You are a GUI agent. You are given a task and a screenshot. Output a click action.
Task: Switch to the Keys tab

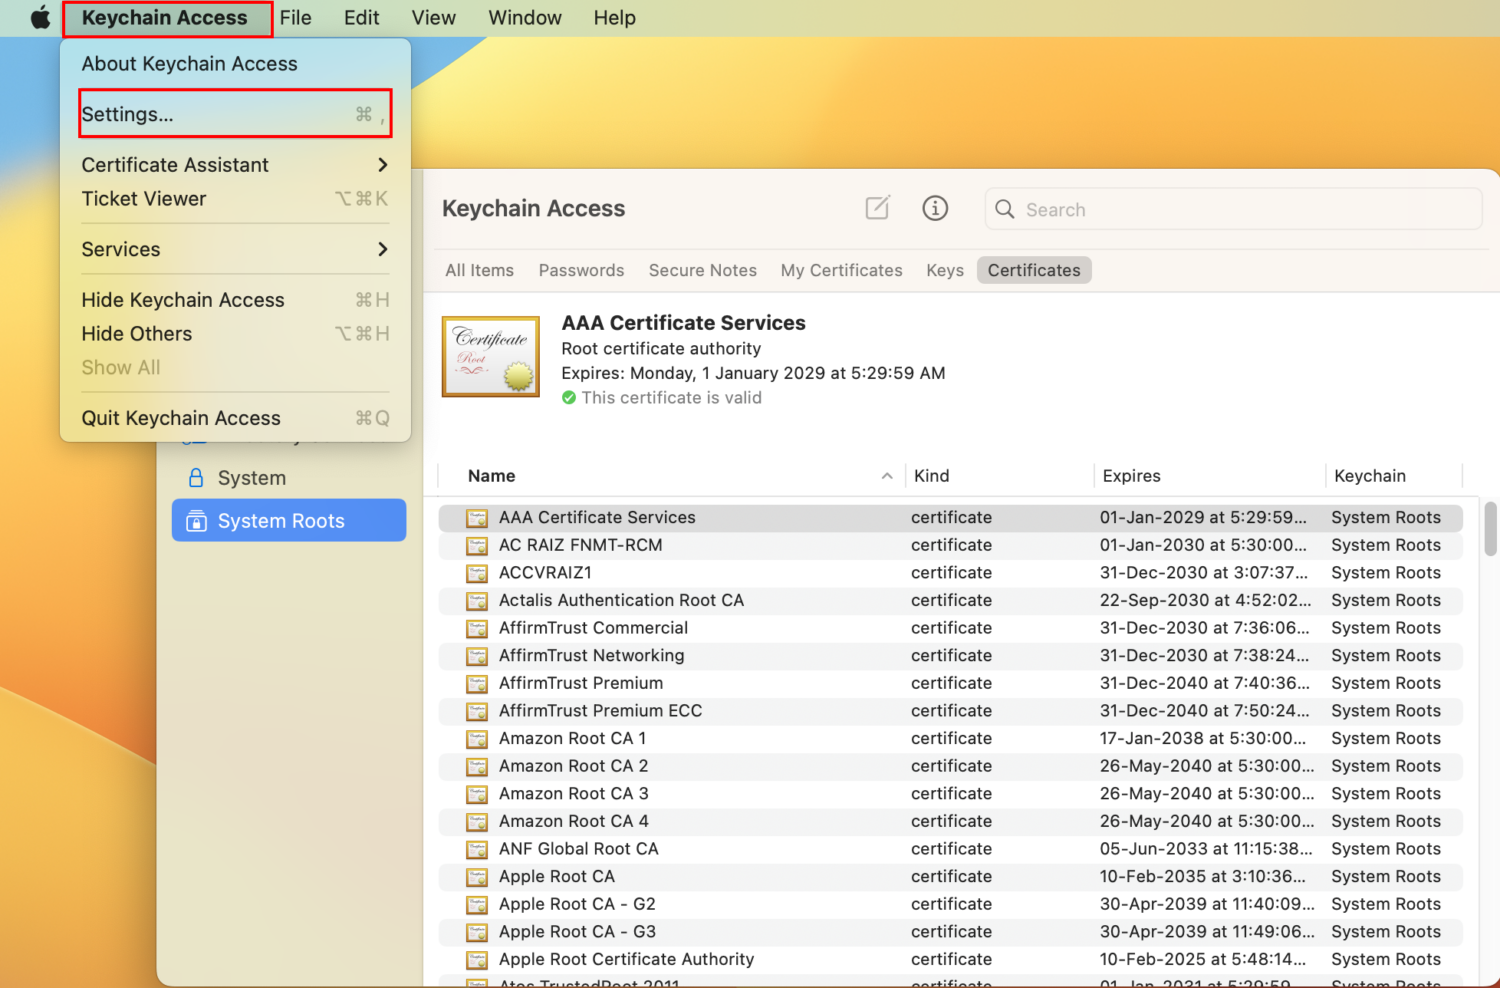pyautogui.click(x=945, y=270)
